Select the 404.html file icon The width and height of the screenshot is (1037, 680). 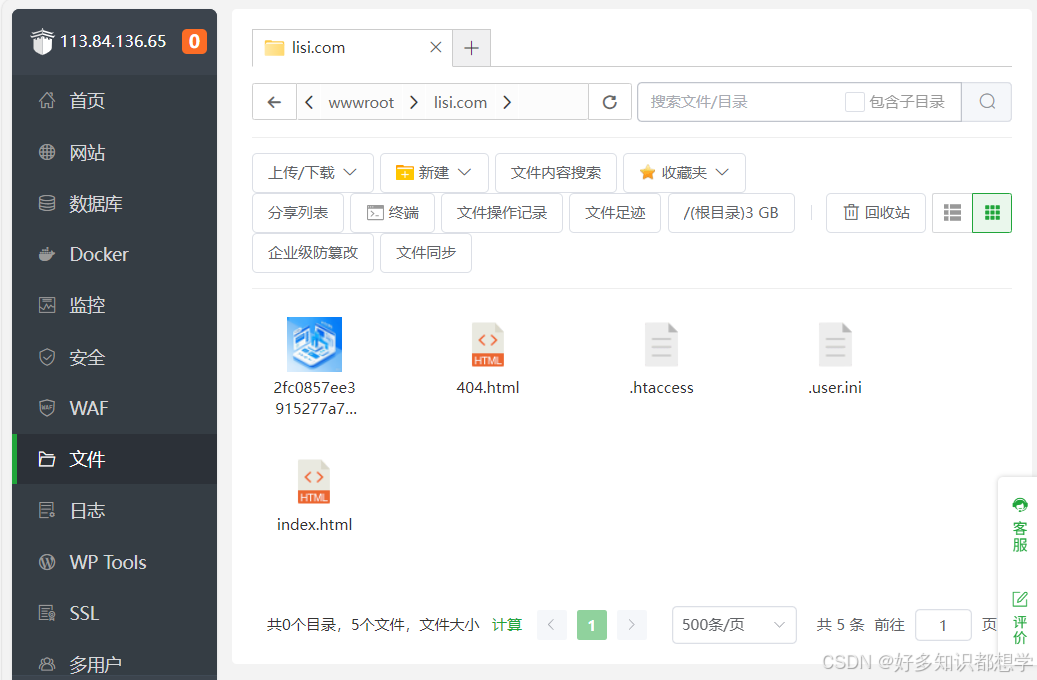[x=488, y=345]
